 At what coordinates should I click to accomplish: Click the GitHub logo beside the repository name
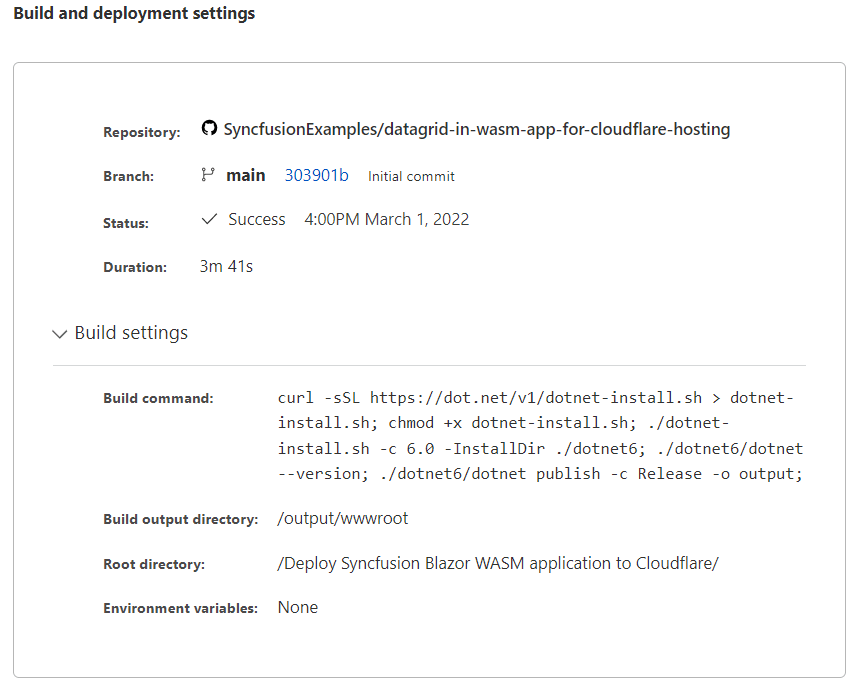(x=209, y=129)
